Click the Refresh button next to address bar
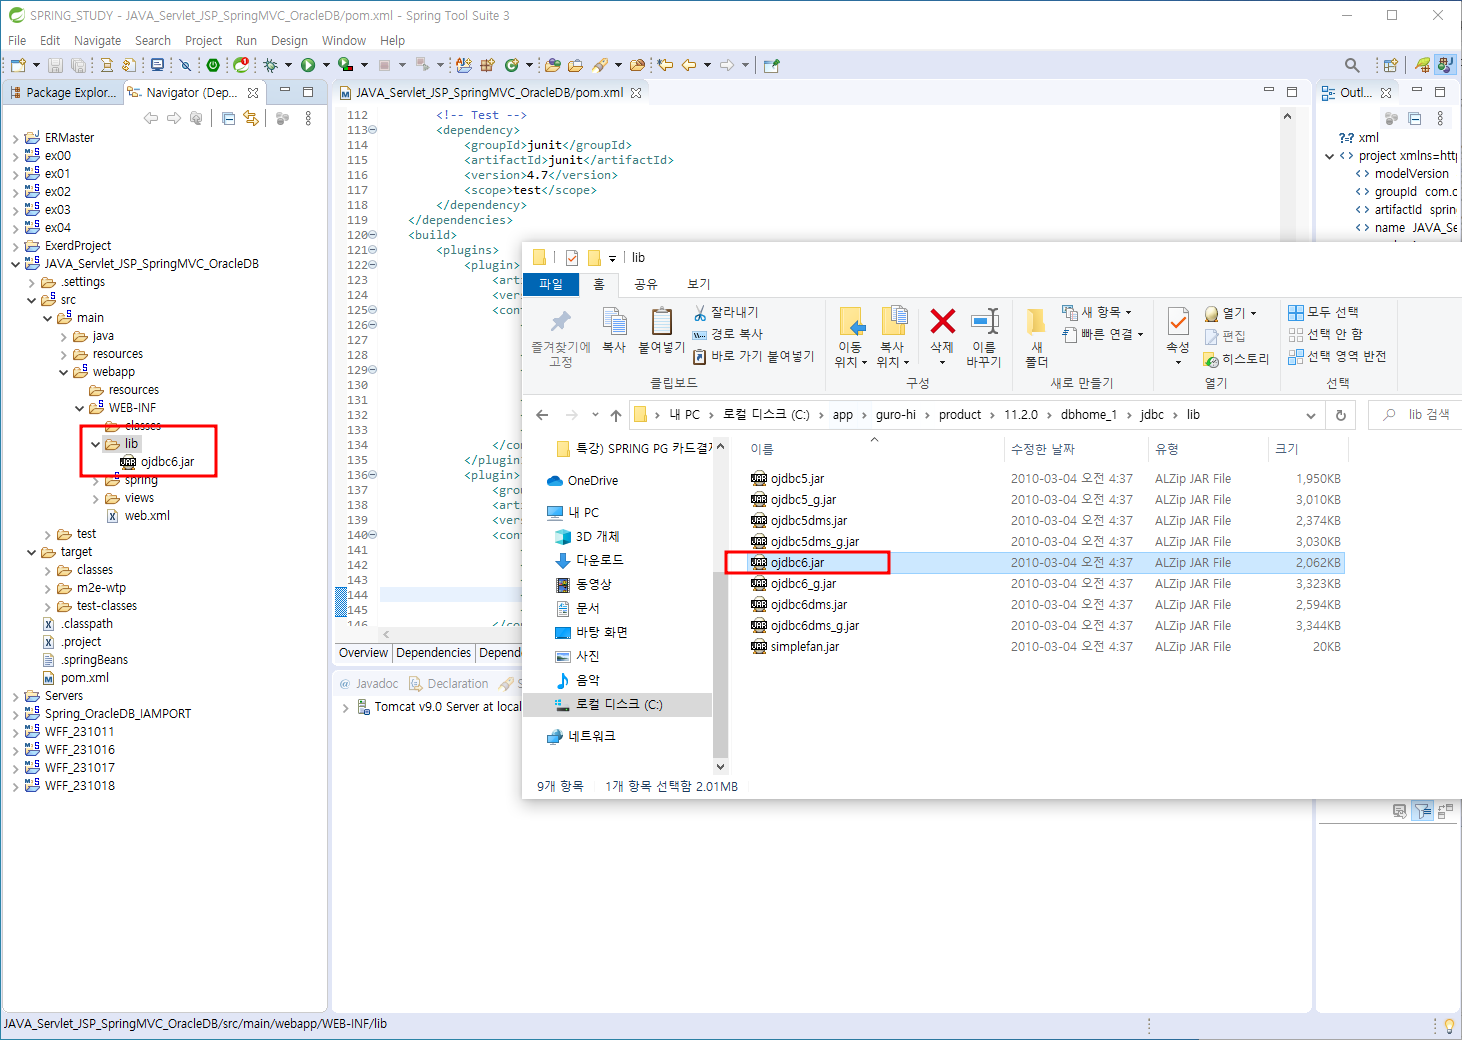 pos(1341,415)
